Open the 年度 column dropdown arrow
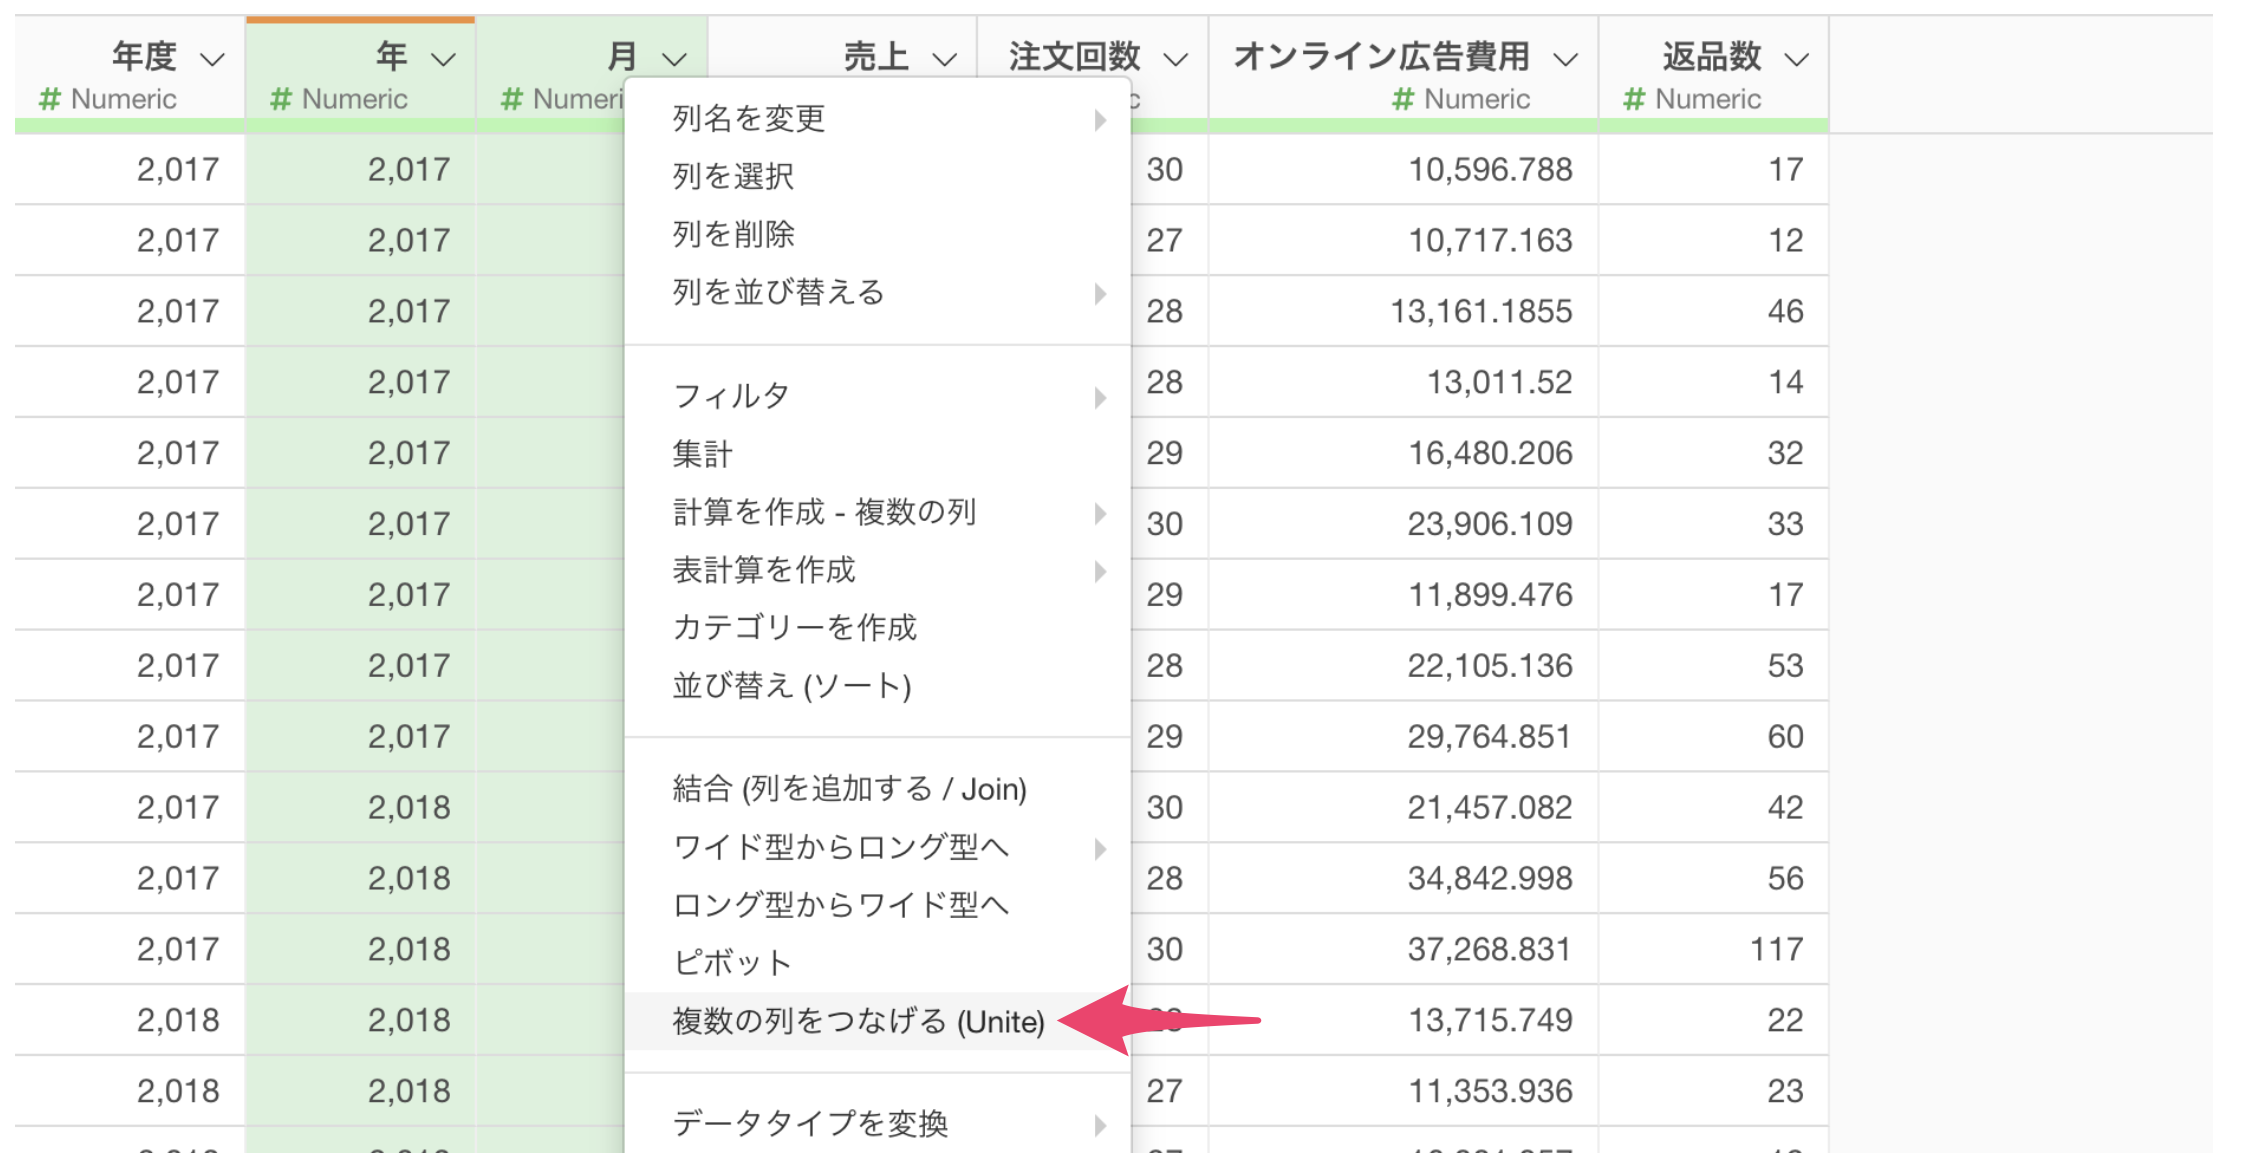Image resolution: width=2262 pixels, height=1176 pixels. (x=212, y=59)
